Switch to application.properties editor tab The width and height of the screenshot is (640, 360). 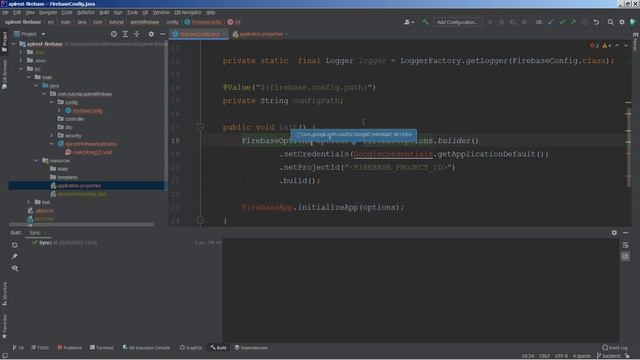pyautogui.click(x=260, y=34)
